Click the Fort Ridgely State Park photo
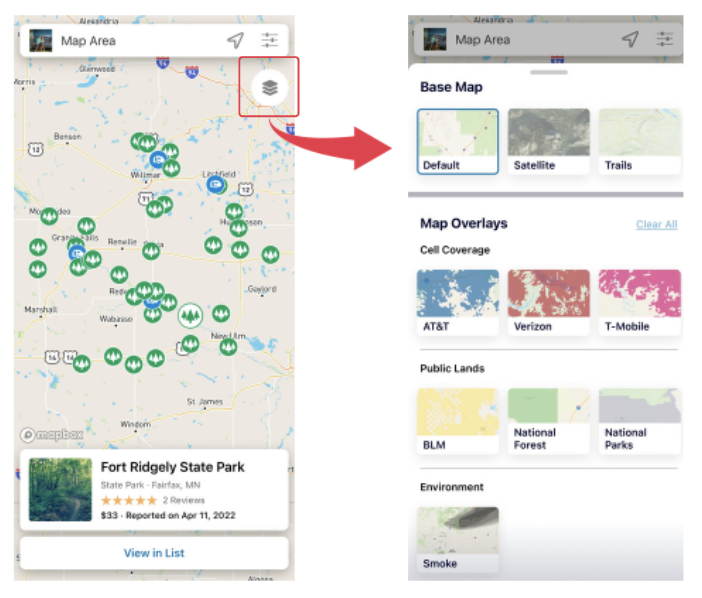 point(60,490)
